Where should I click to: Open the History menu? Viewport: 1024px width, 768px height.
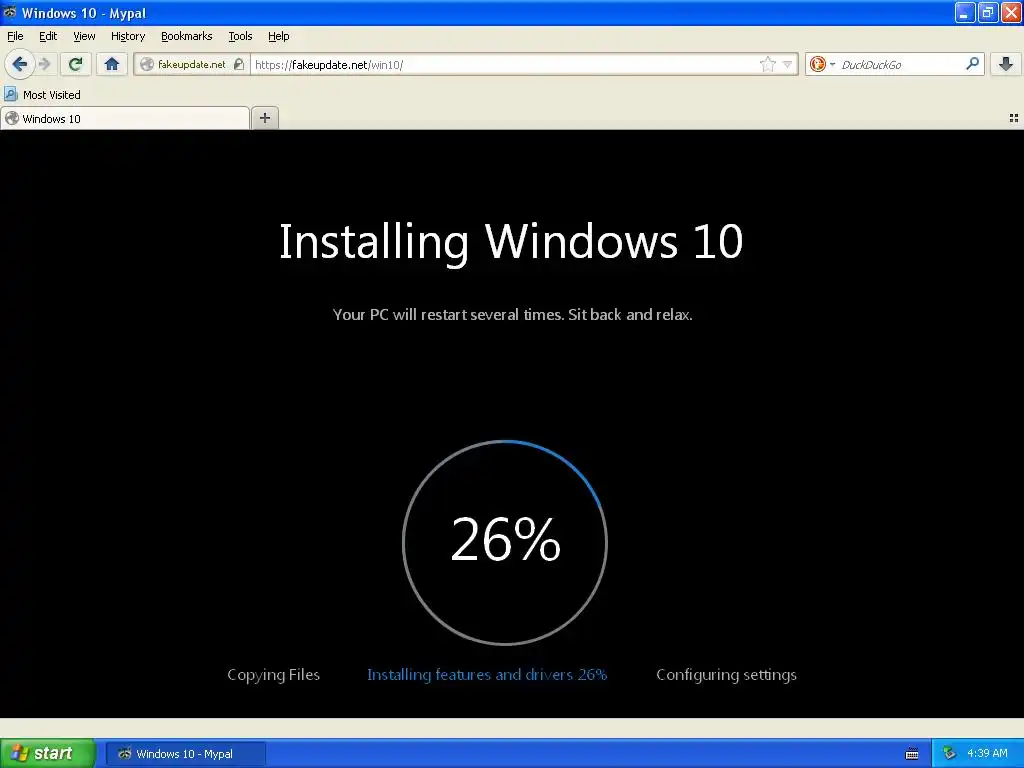(x=128, y=36)
